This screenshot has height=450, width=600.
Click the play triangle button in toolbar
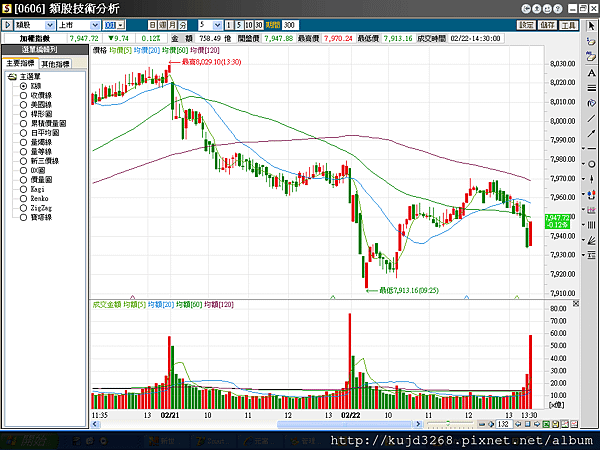coord(8,25)
